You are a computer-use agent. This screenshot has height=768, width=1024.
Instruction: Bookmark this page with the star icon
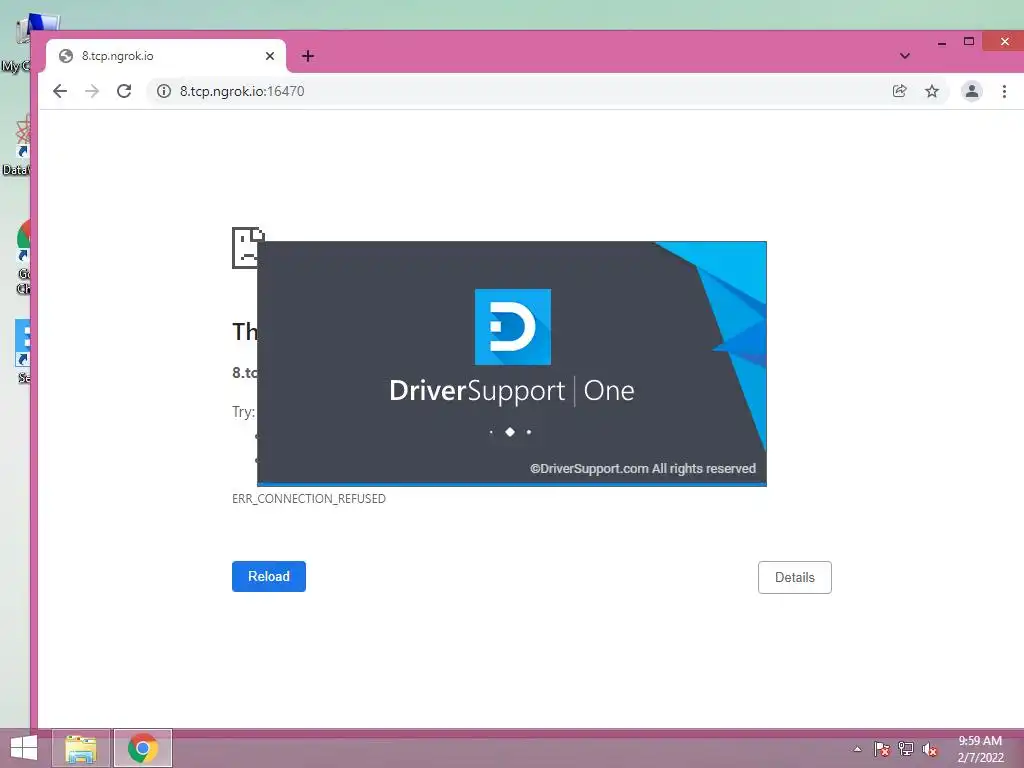pyautogui.click(x=932, y=91)
